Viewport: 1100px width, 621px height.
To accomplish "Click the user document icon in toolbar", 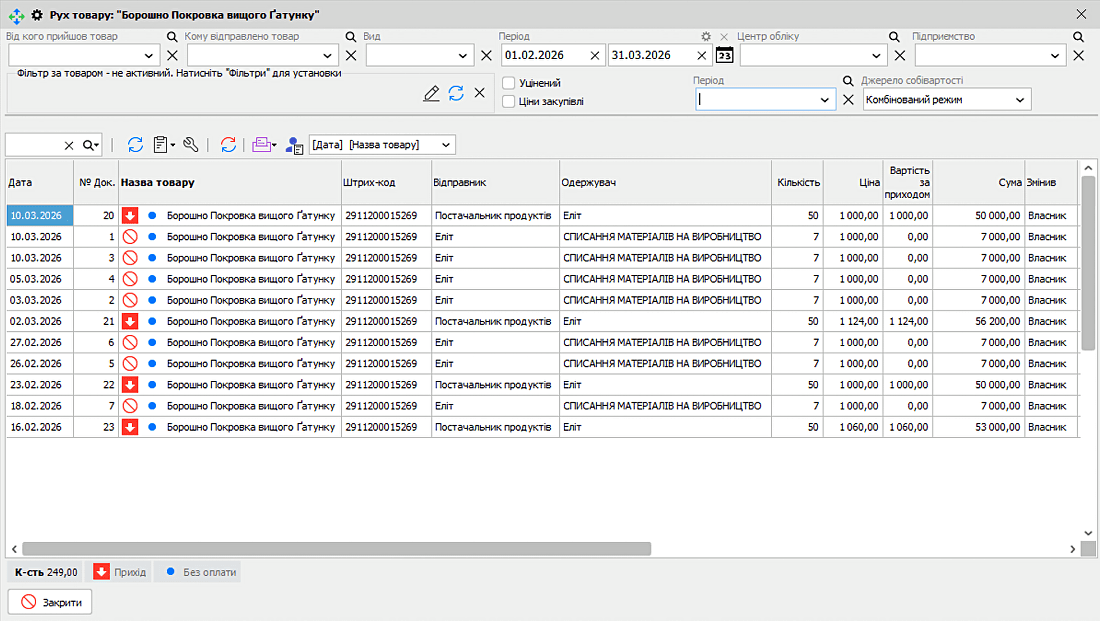I will coord(294,146).
